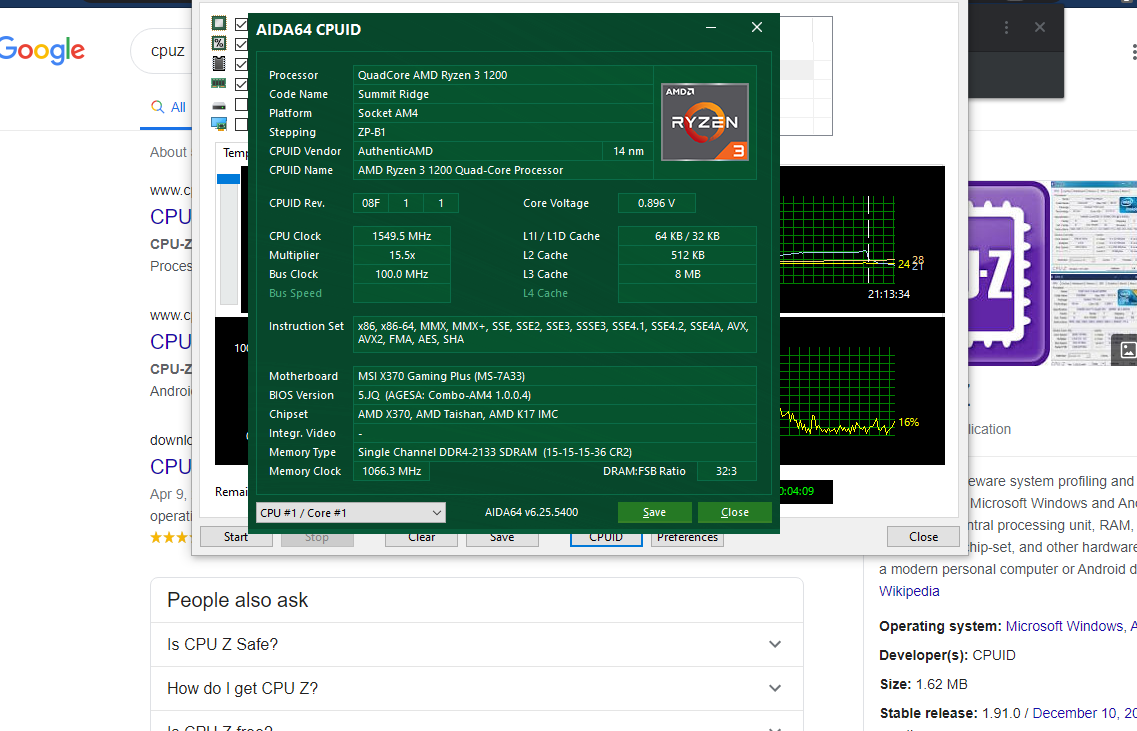
Task: Click the temperature graph in stability test
Action: (861, 239)
